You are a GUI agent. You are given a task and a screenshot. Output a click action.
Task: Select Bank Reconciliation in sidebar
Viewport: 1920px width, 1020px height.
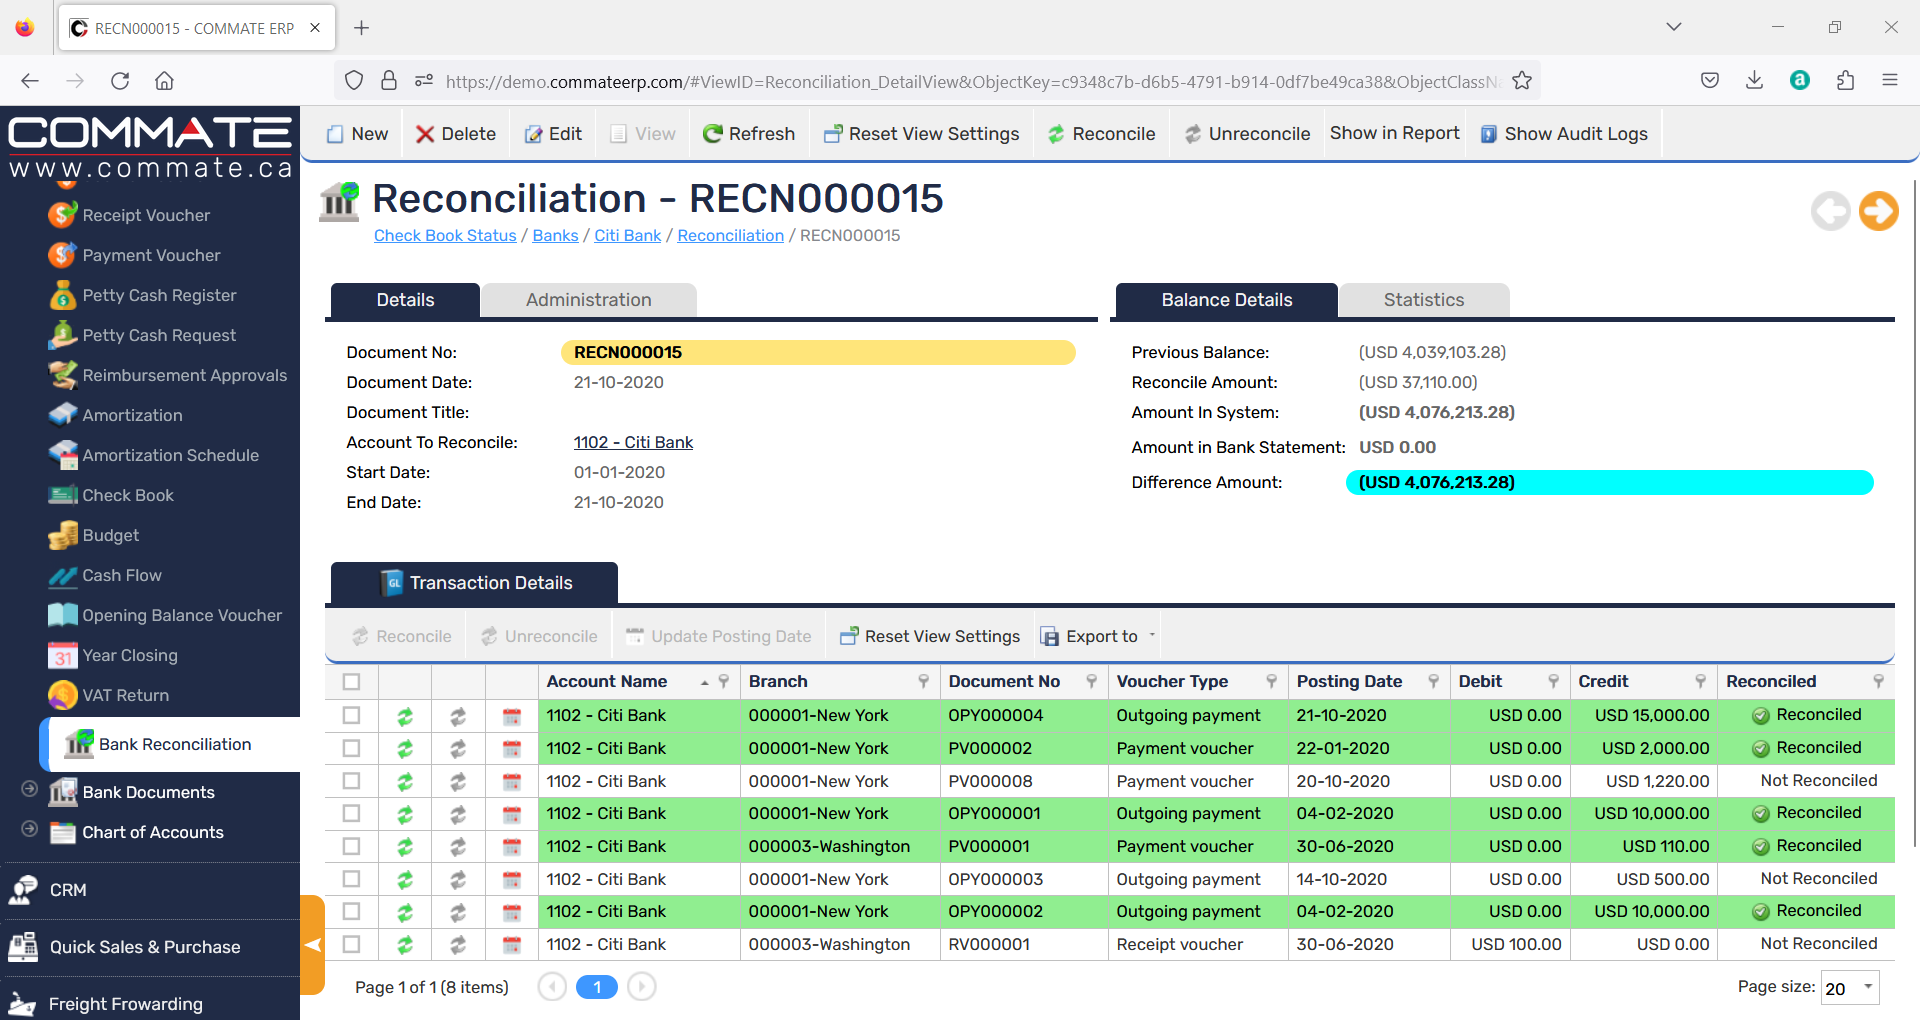coord(174,744)
